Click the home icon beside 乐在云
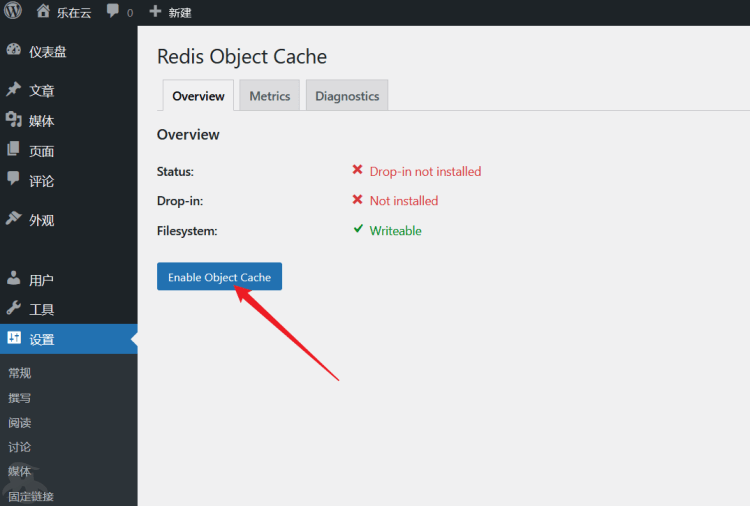The width and height of the screenshot is (750, 506). (43, 11)
